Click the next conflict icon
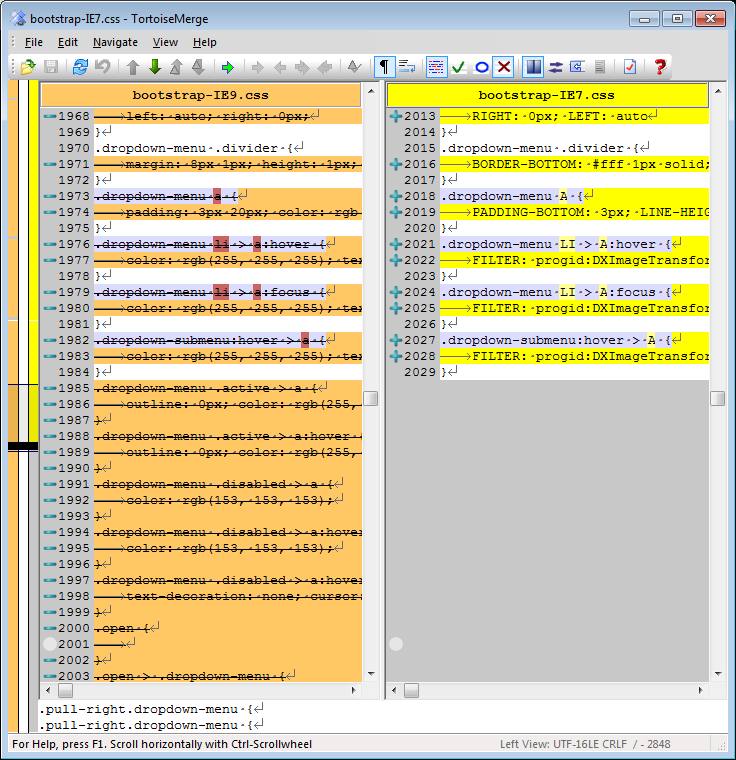Screen dimensions: 736x760 [x=198, y=66]
